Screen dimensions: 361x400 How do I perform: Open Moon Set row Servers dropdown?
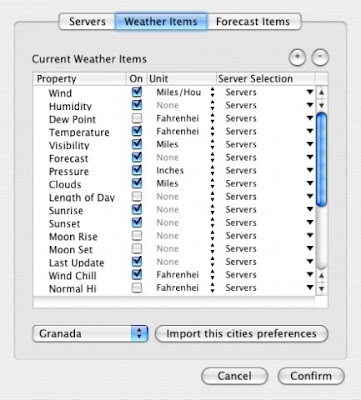[269, 249]
